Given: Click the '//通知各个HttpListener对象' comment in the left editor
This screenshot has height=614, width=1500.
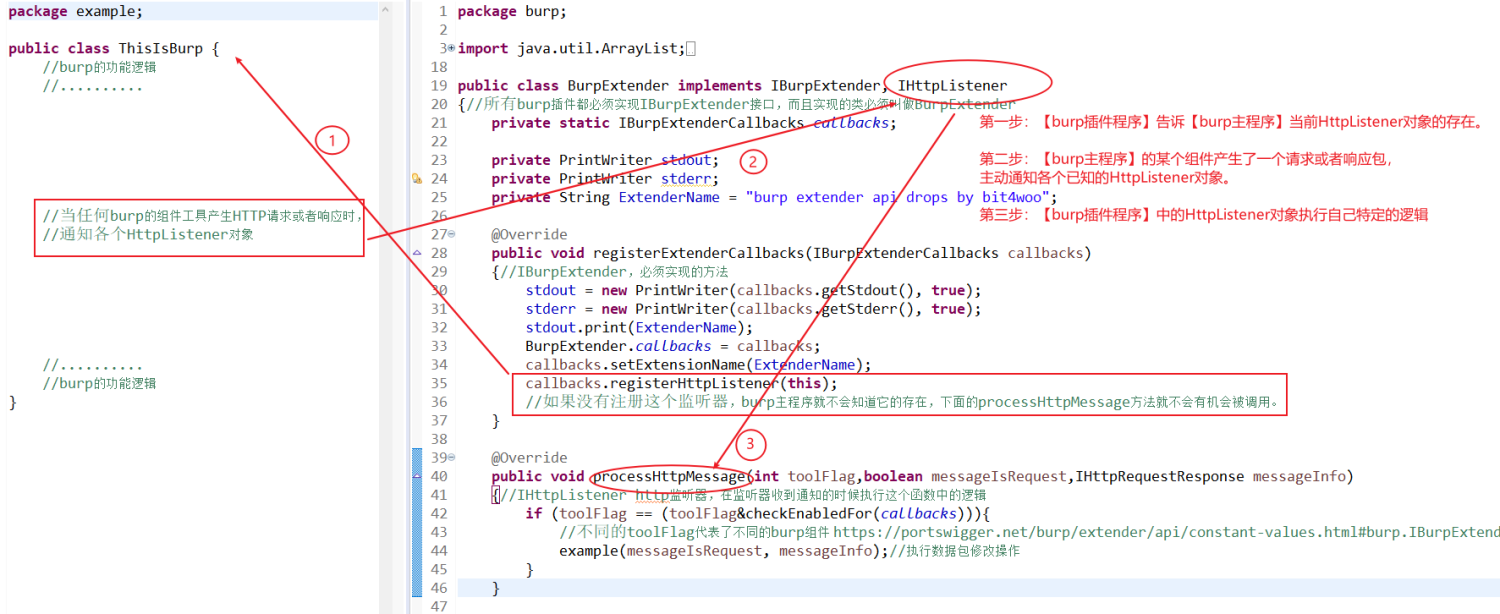Looking at the screenshot, I should tap(148, 234).
